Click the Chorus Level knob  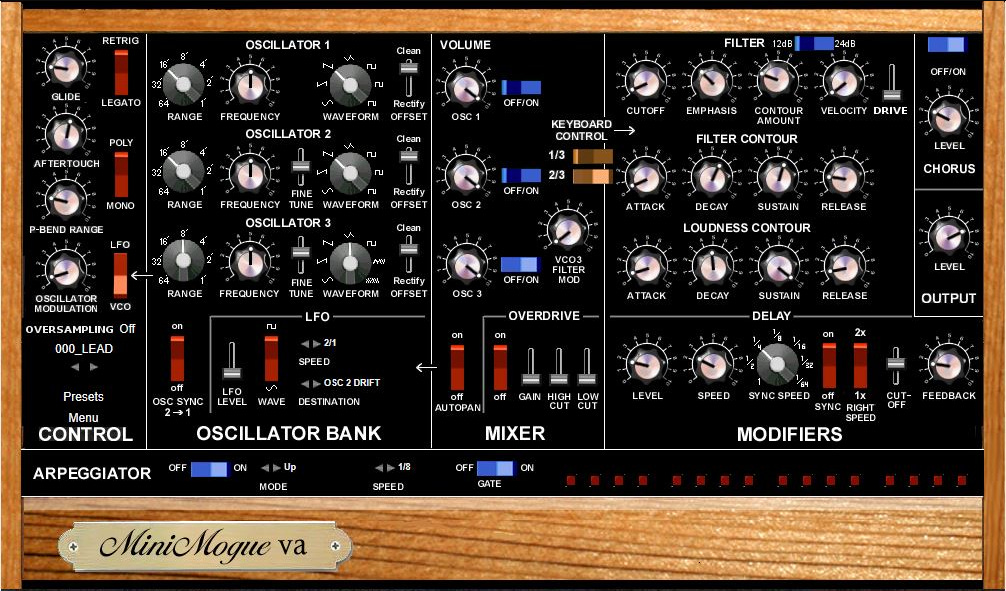tap(948, 116)
